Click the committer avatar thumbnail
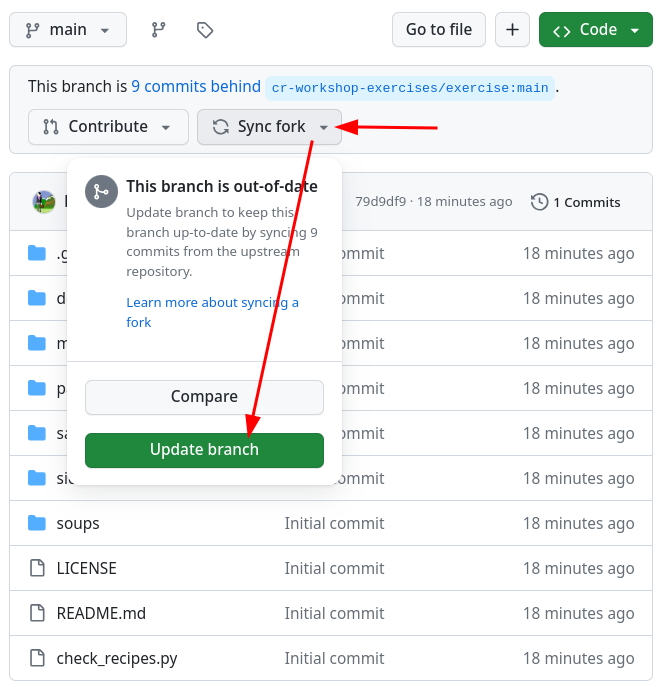The width and height of the screenshot is (664, 687). pos(44,202)
